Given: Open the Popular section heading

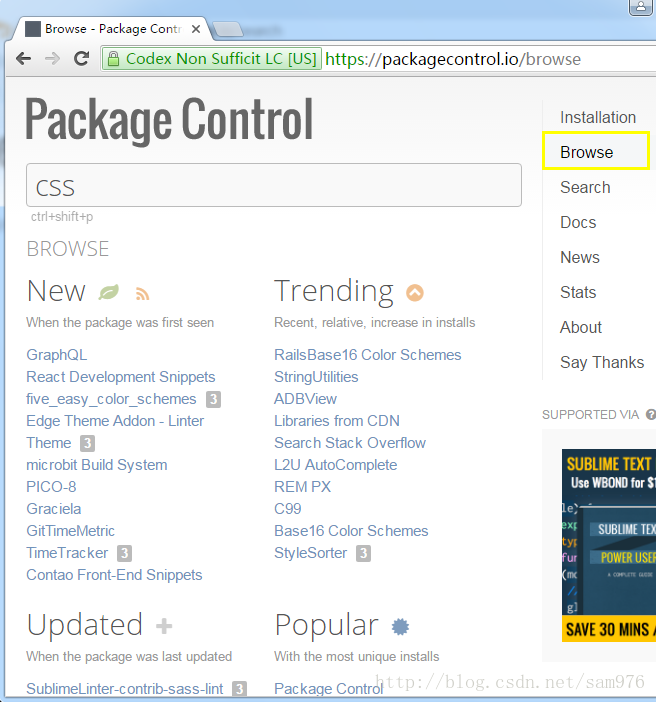Looking at the screenshot, I should pyautogui.click(x=326, y=625).
